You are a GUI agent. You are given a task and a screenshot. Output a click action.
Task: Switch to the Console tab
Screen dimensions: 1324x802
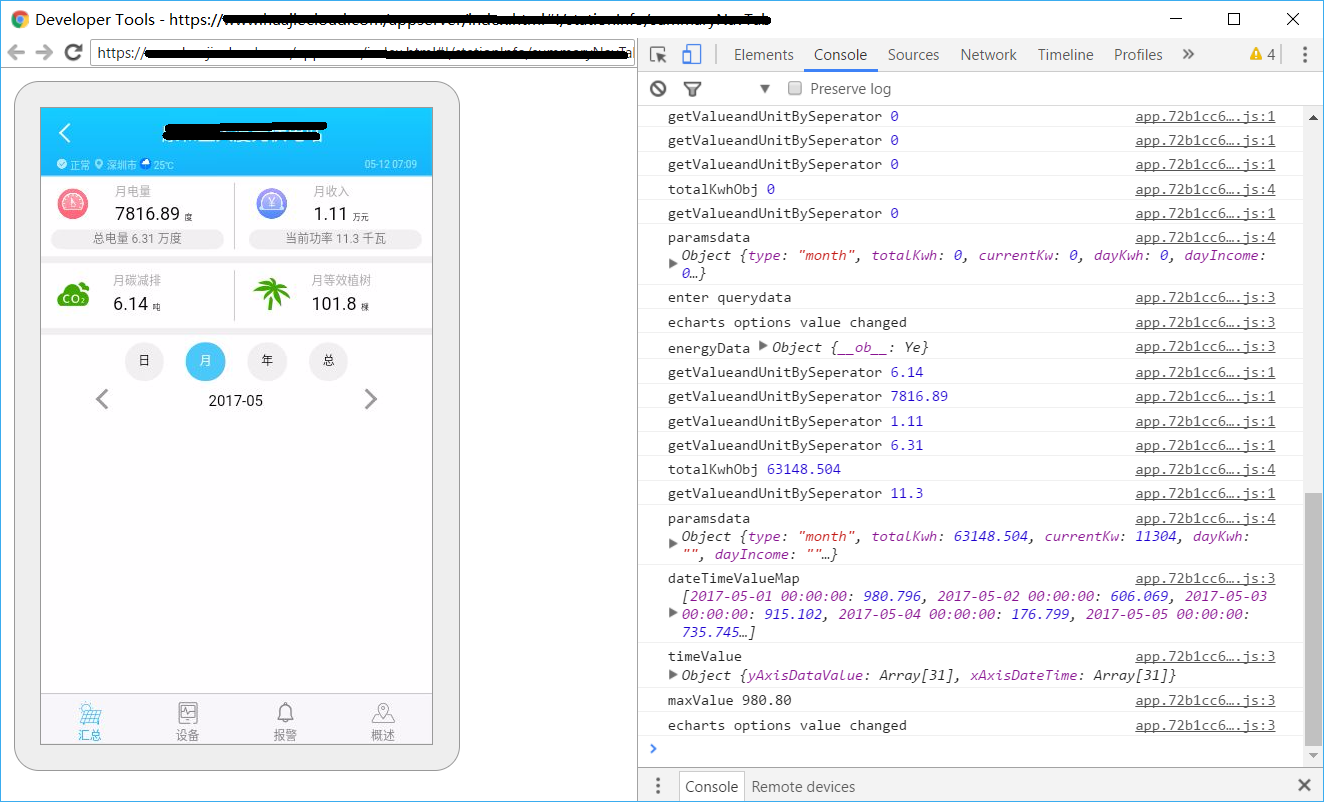click(x=840, y=55)
